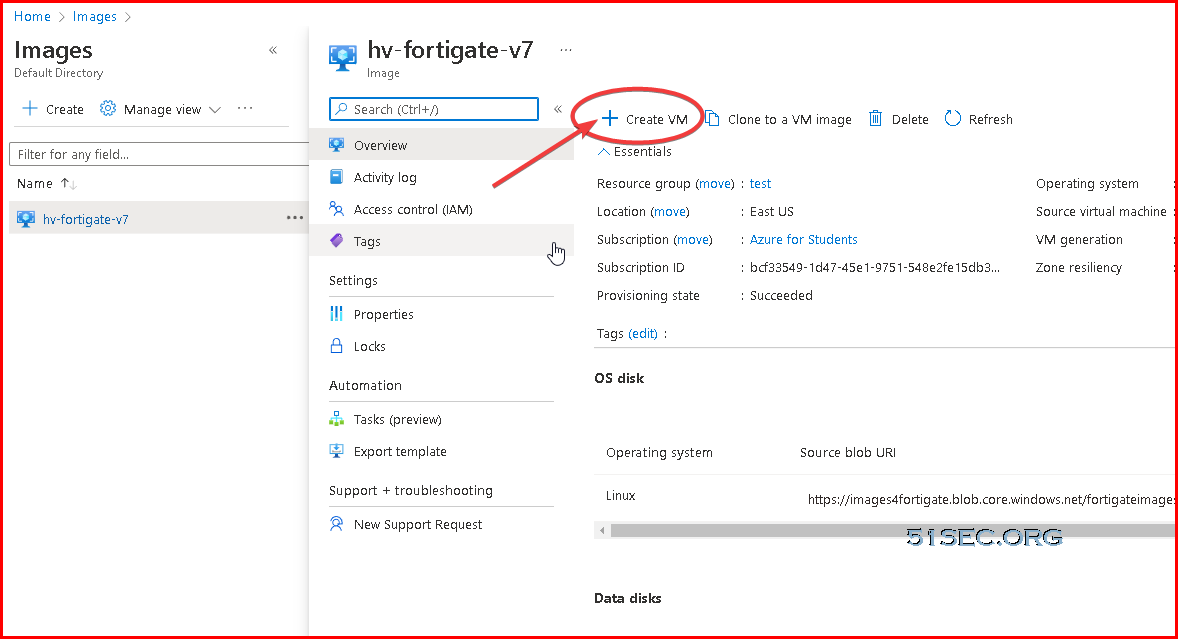Click the East US location value
The image size is (1178, 639).
pos(772,212)
